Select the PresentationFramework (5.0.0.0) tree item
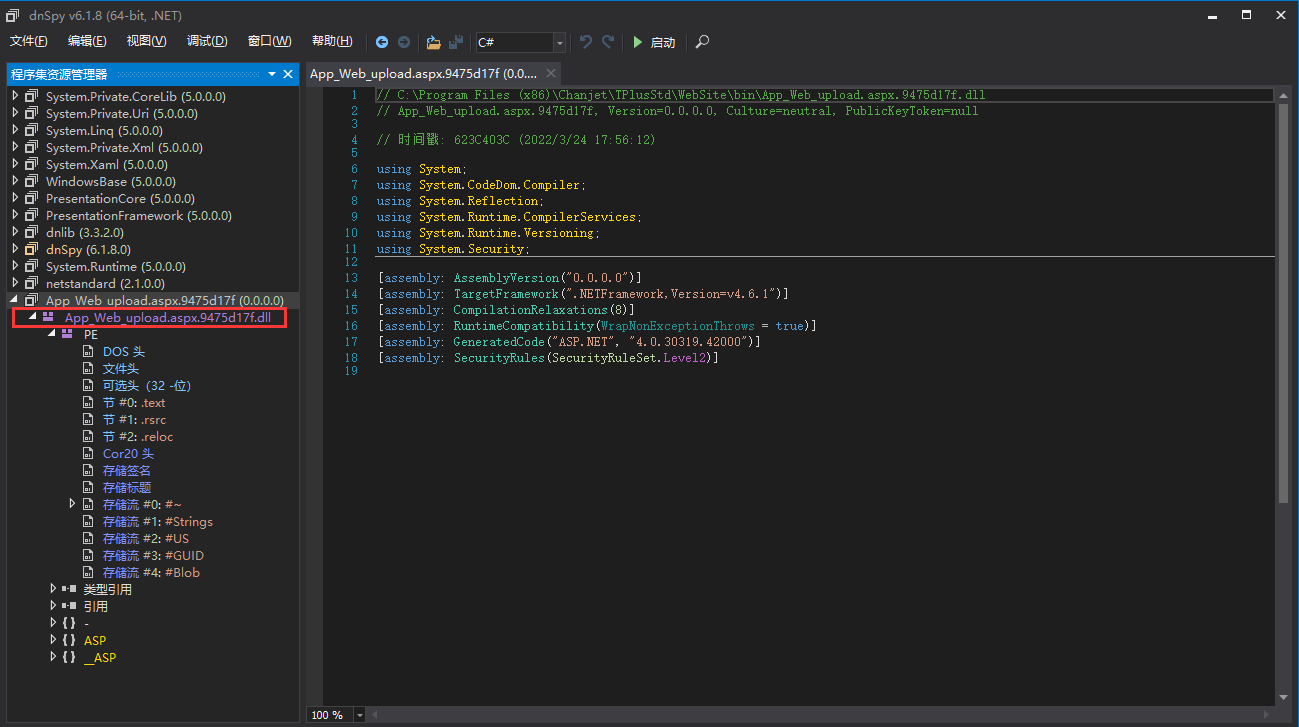 (139, 215)
